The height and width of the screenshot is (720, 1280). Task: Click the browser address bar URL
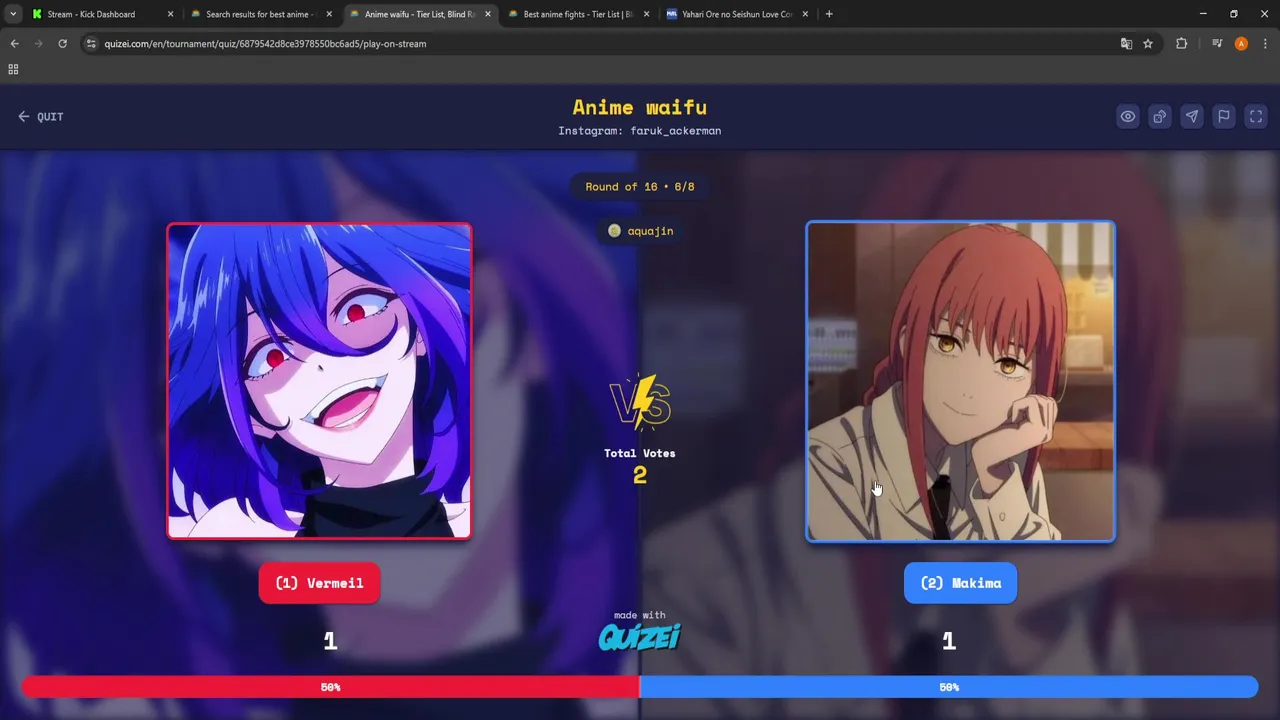point(265,44)
